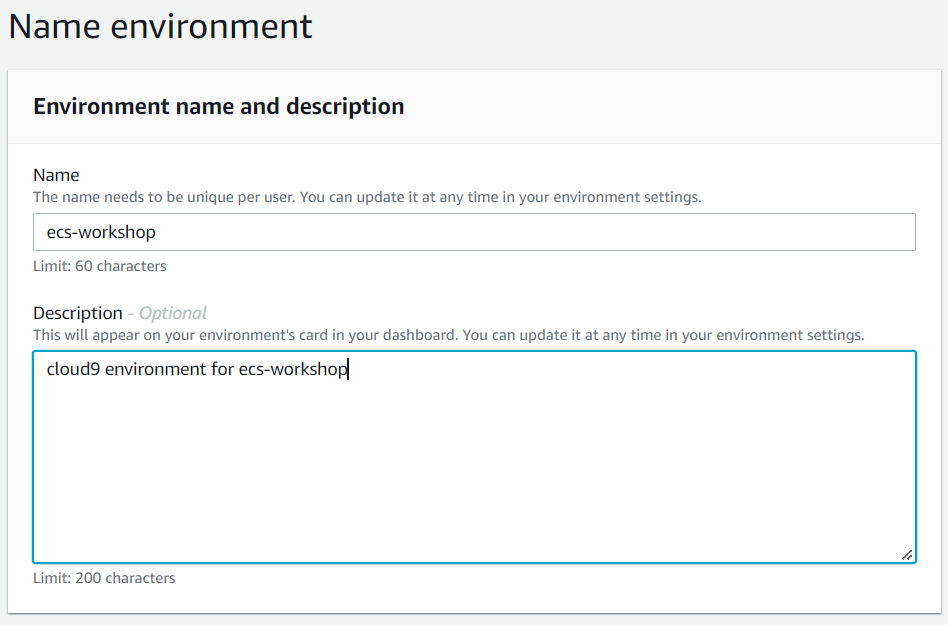The width and height of the screenshot is (948, 625).
Task: Click "ecs-workshop" inside the Description text area
Action: 292,370
